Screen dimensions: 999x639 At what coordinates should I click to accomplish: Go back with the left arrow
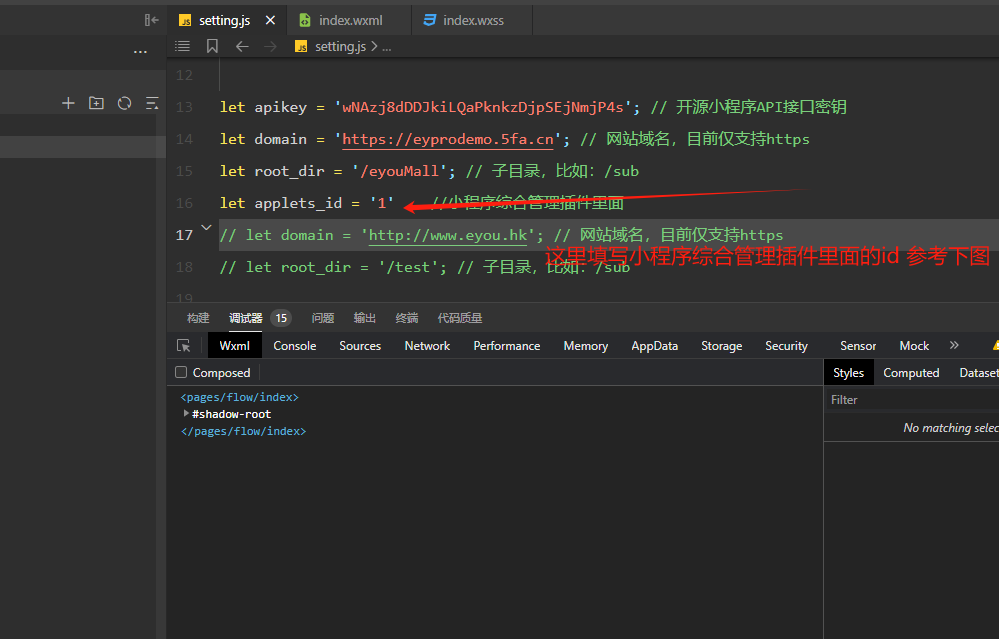(242, 46)
